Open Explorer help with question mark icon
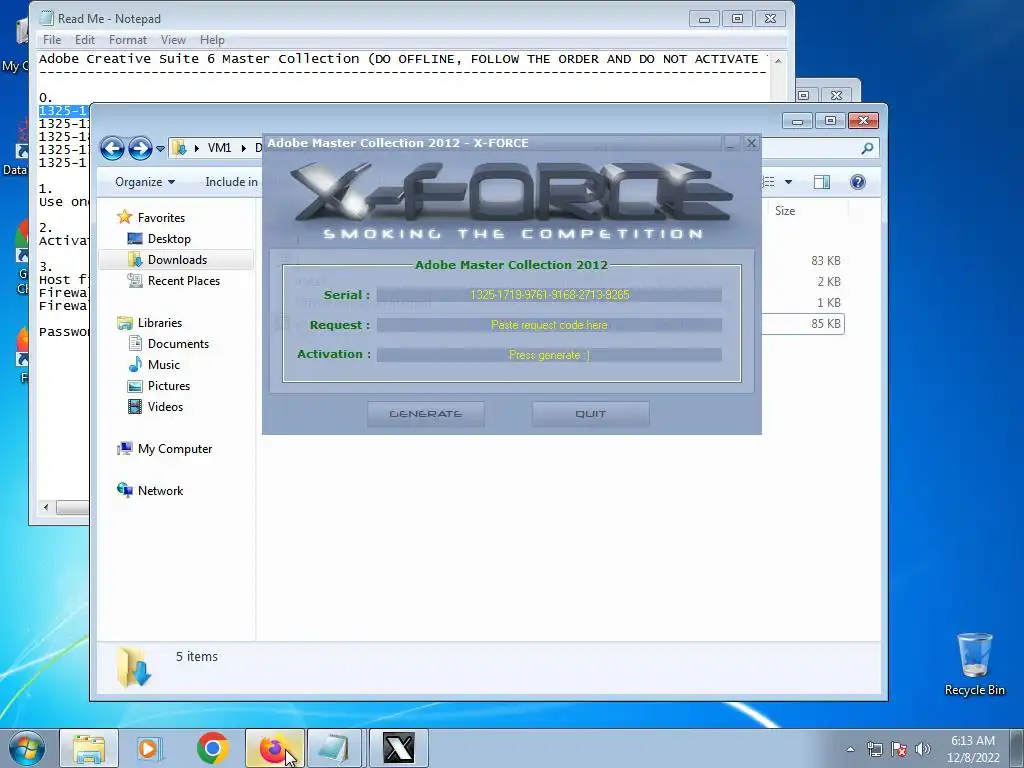The height and width of the screenshot is (768, 1024). click(857, 182)
